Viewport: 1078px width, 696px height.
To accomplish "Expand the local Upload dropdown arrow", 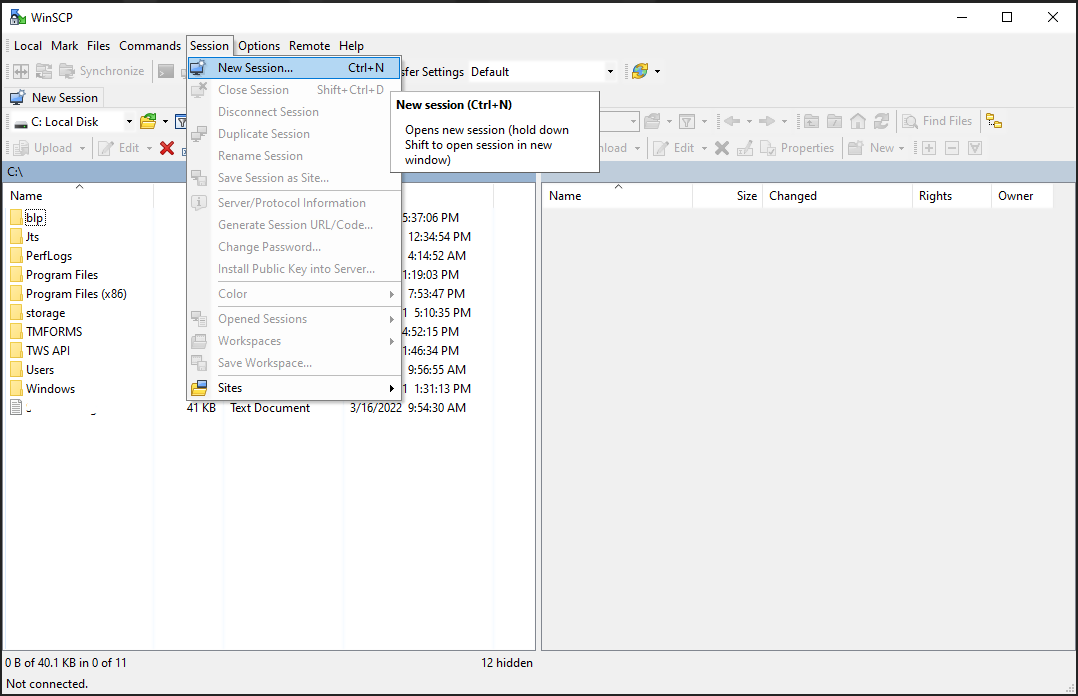I will point(82,148).
